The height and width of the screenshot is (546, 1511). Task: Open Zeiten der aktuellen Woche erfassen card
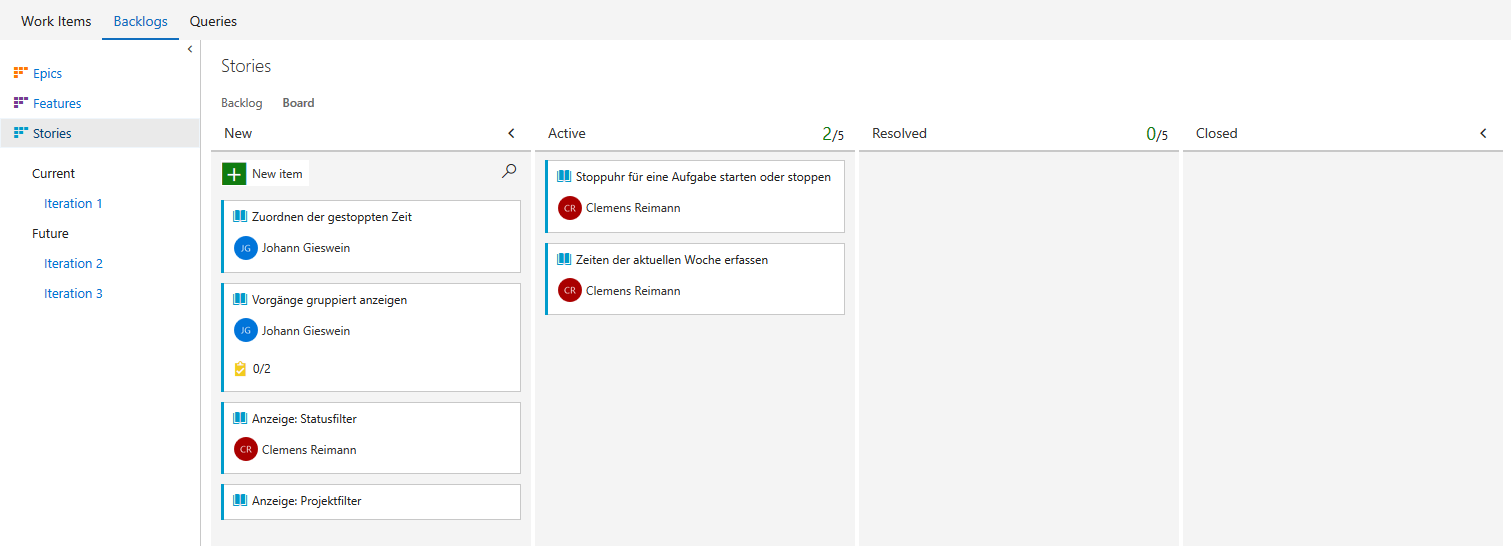(695, 279)
